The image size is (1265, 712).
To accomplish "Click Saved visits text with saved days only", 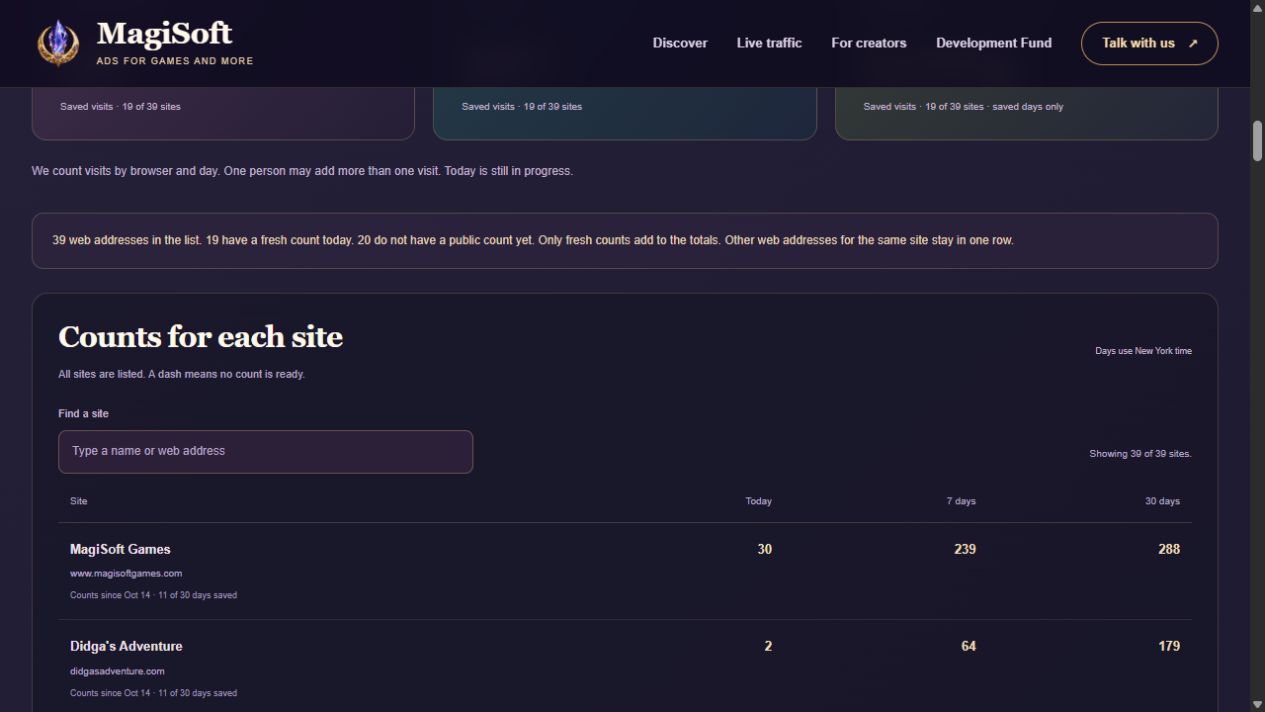I will point(963,106).
